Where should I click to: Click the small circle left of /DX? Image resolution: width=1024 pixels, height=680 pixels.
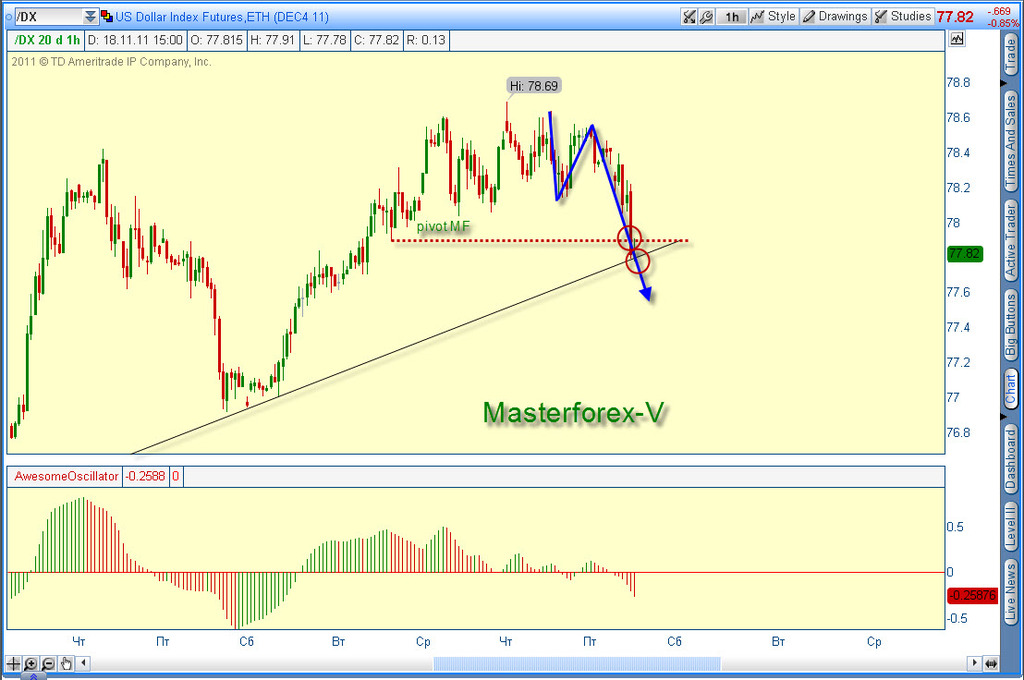(8, 16)
